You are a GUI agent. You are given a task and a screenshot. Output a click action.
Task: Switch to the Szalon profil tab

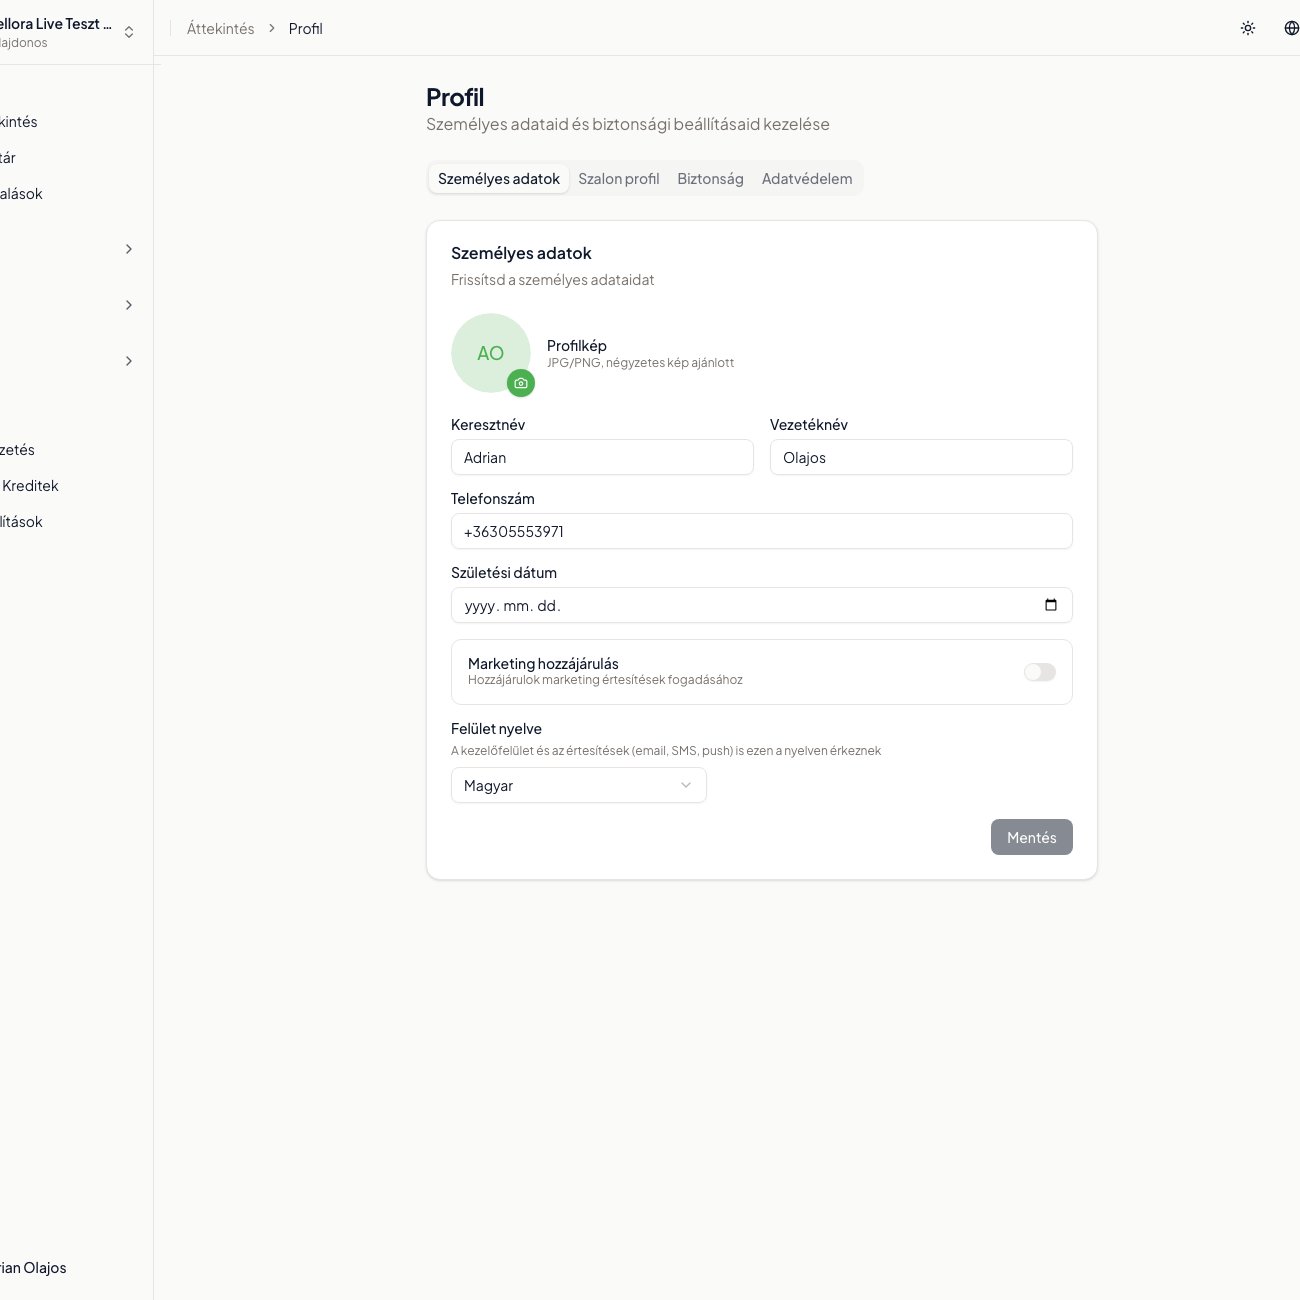(x=618, y=179)
